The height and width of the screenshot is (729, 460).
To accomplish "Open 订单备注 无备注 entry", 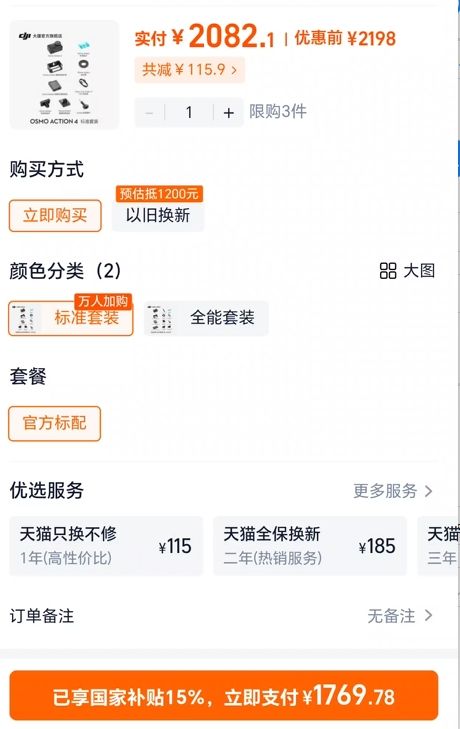I will 221,616.
